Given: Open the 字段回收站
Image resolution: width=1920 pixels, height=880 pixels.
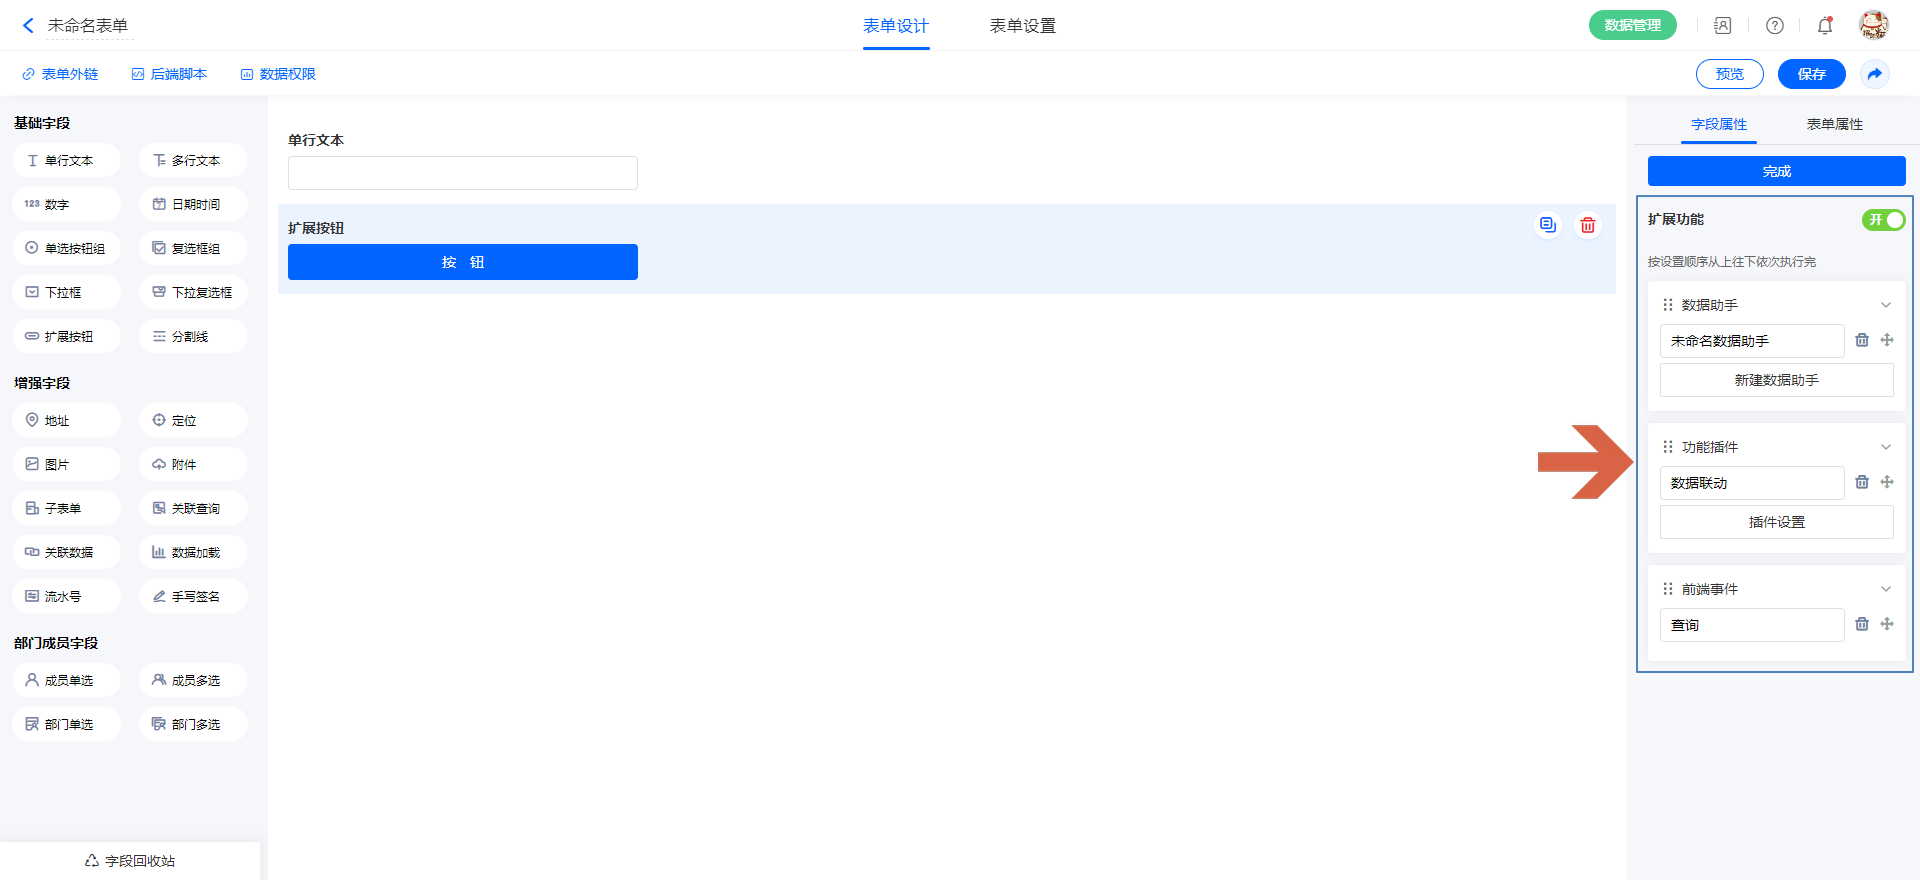Looking at the screenshot, I should coord(130,861).
